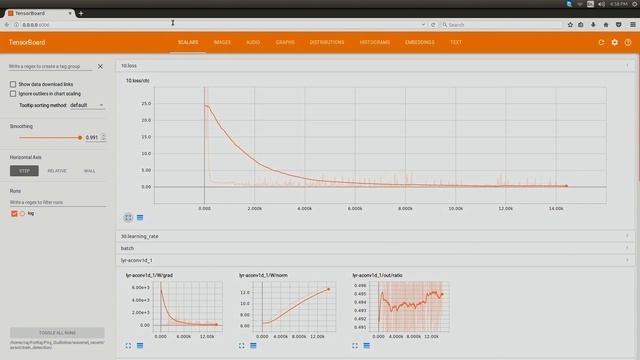
Task: Click the TensorBoard title logo
Action: [x=27, y=42]
